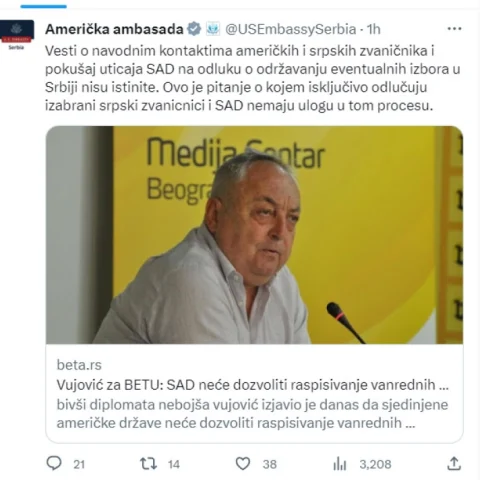Click the tweet text starting with 'Vesti o navodnim'

click(253, 78)
